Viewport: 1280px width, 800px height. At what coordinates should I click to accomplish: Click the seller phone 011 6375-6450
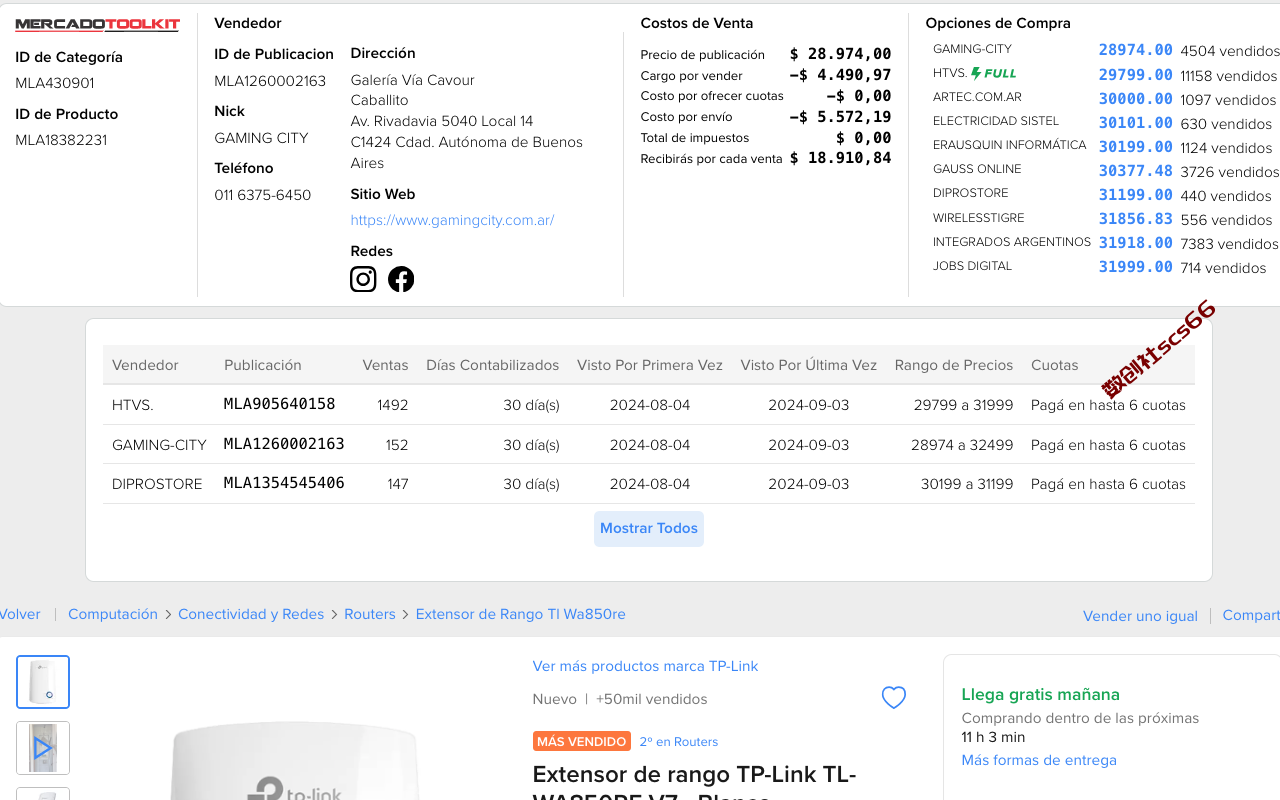[263, 195]
